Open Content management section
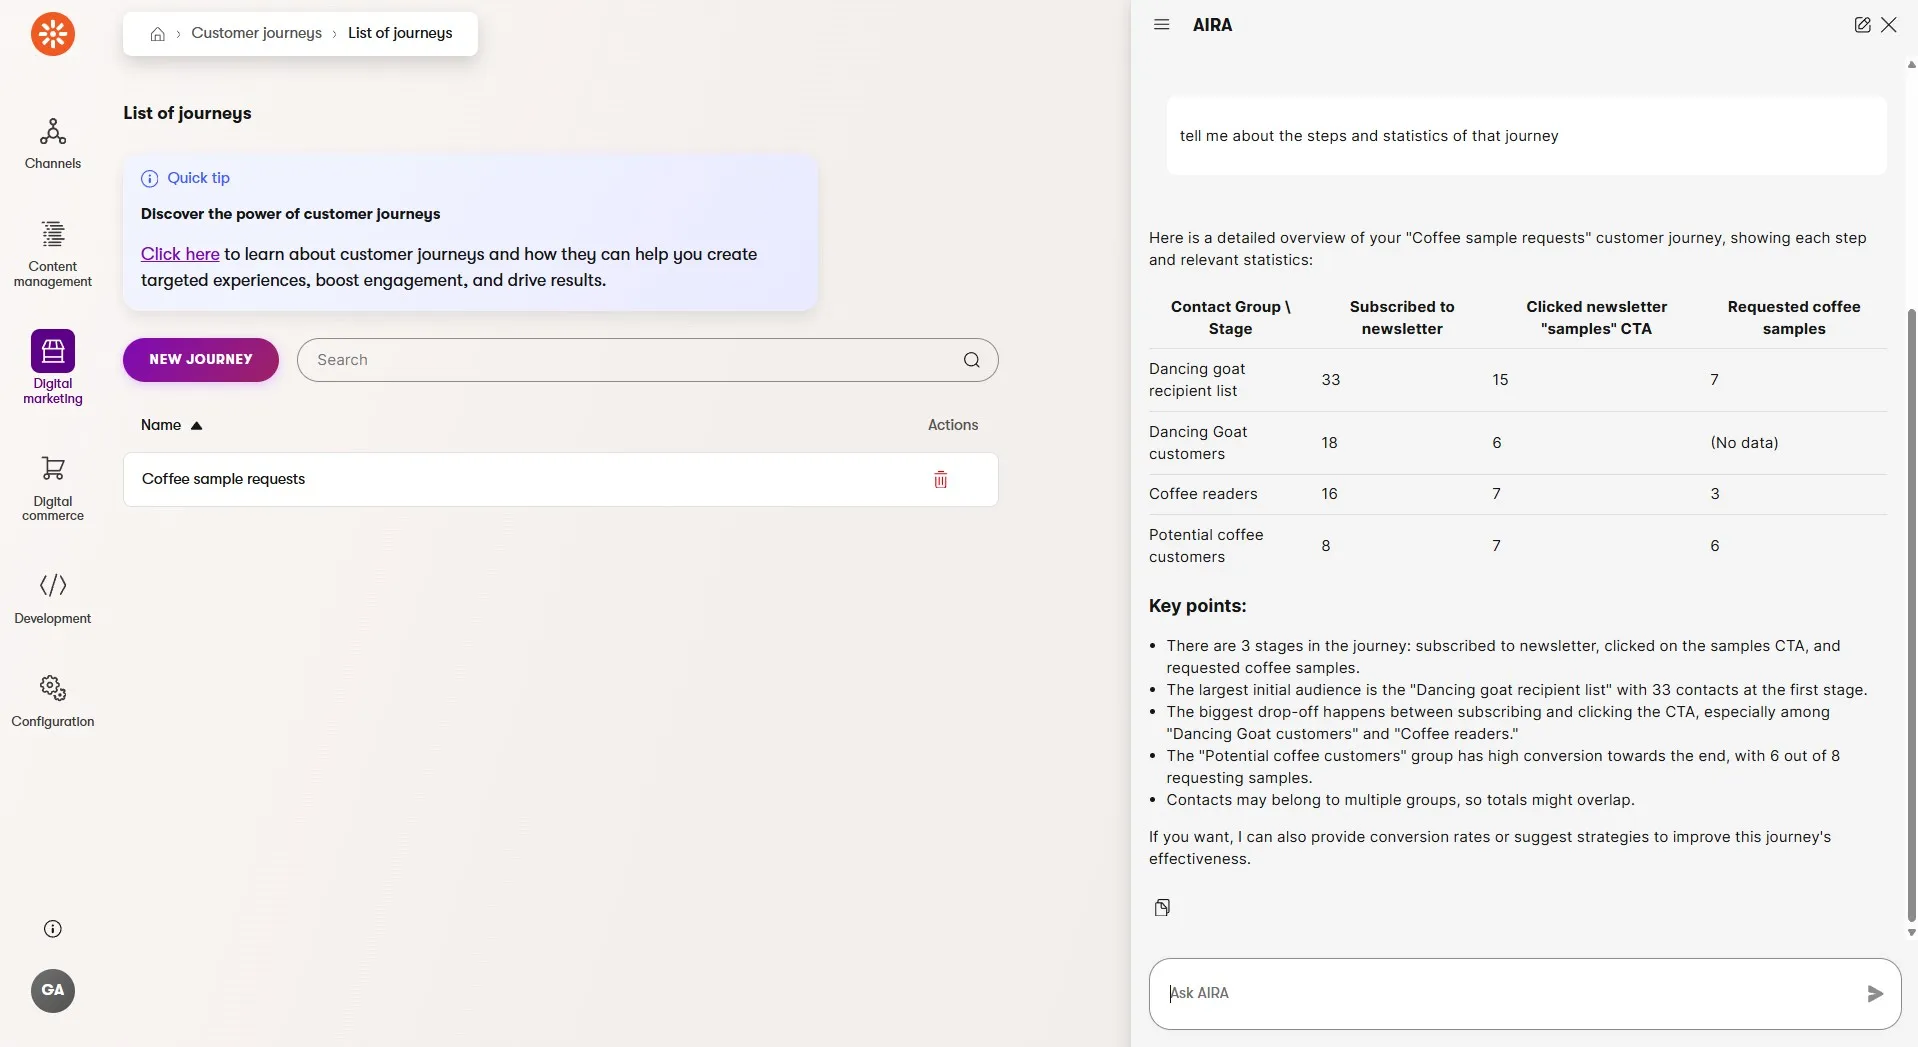The width and height of the screenshot is (1918, 1047). pyautogui.click(x=53, y=254)
